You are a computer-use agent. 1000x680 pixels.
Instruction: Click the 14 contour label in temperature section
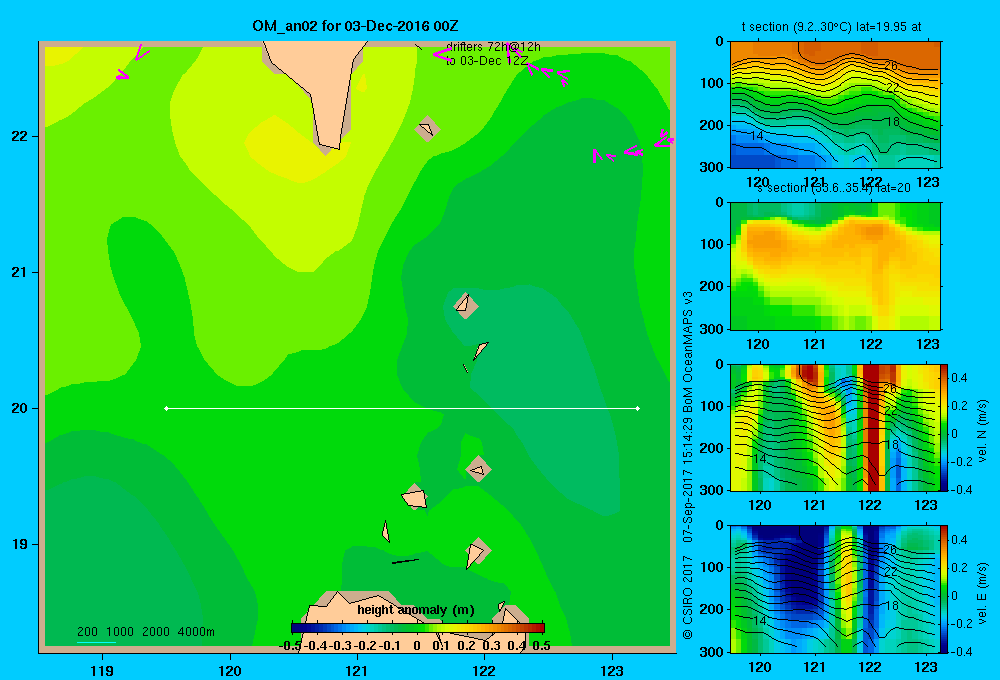click(757, 136)
